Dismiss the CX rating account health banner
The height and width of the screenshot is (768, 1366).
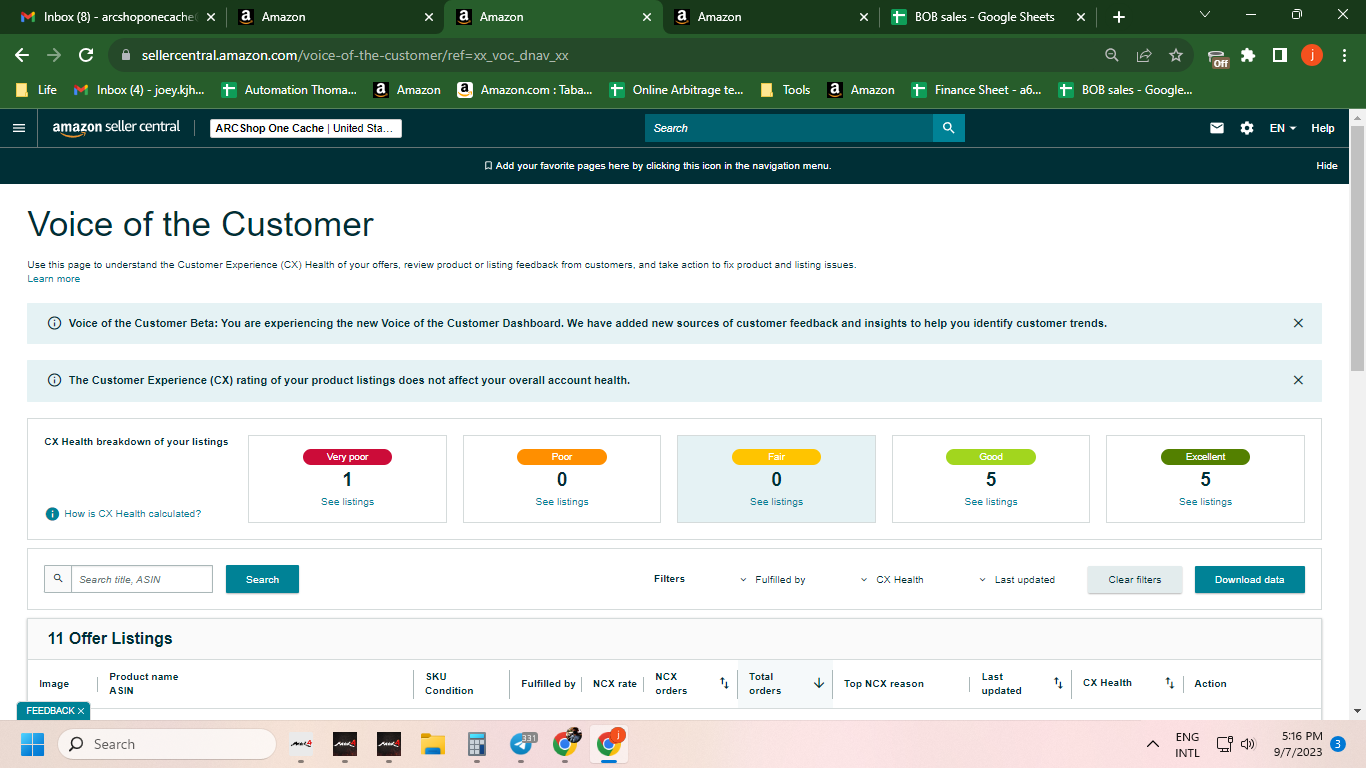[x=1298, y=380]
